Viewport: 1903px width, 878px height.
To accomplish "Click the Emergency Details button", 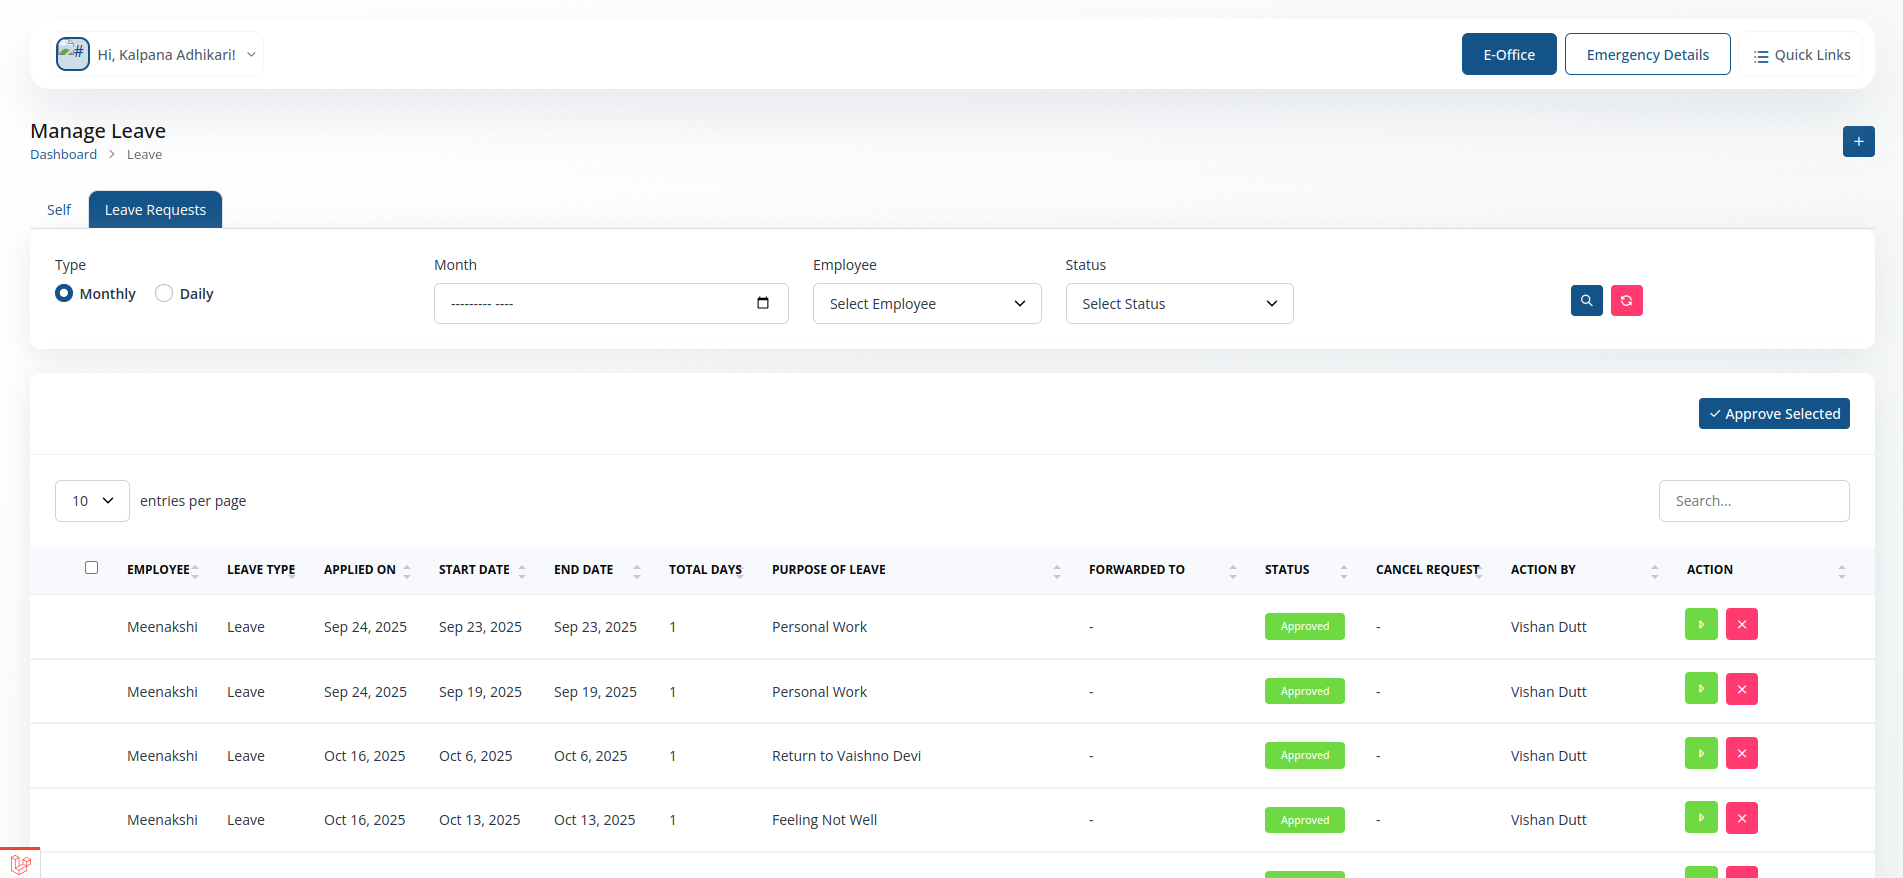I will pyautogui.click(x=1647, y=54).
